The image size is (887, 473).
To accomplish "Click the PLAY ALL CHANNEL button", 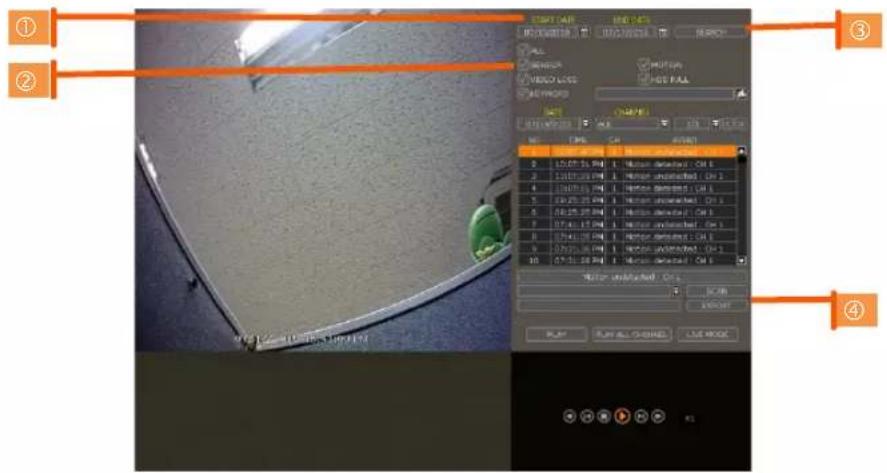I will tap(631, 334).
